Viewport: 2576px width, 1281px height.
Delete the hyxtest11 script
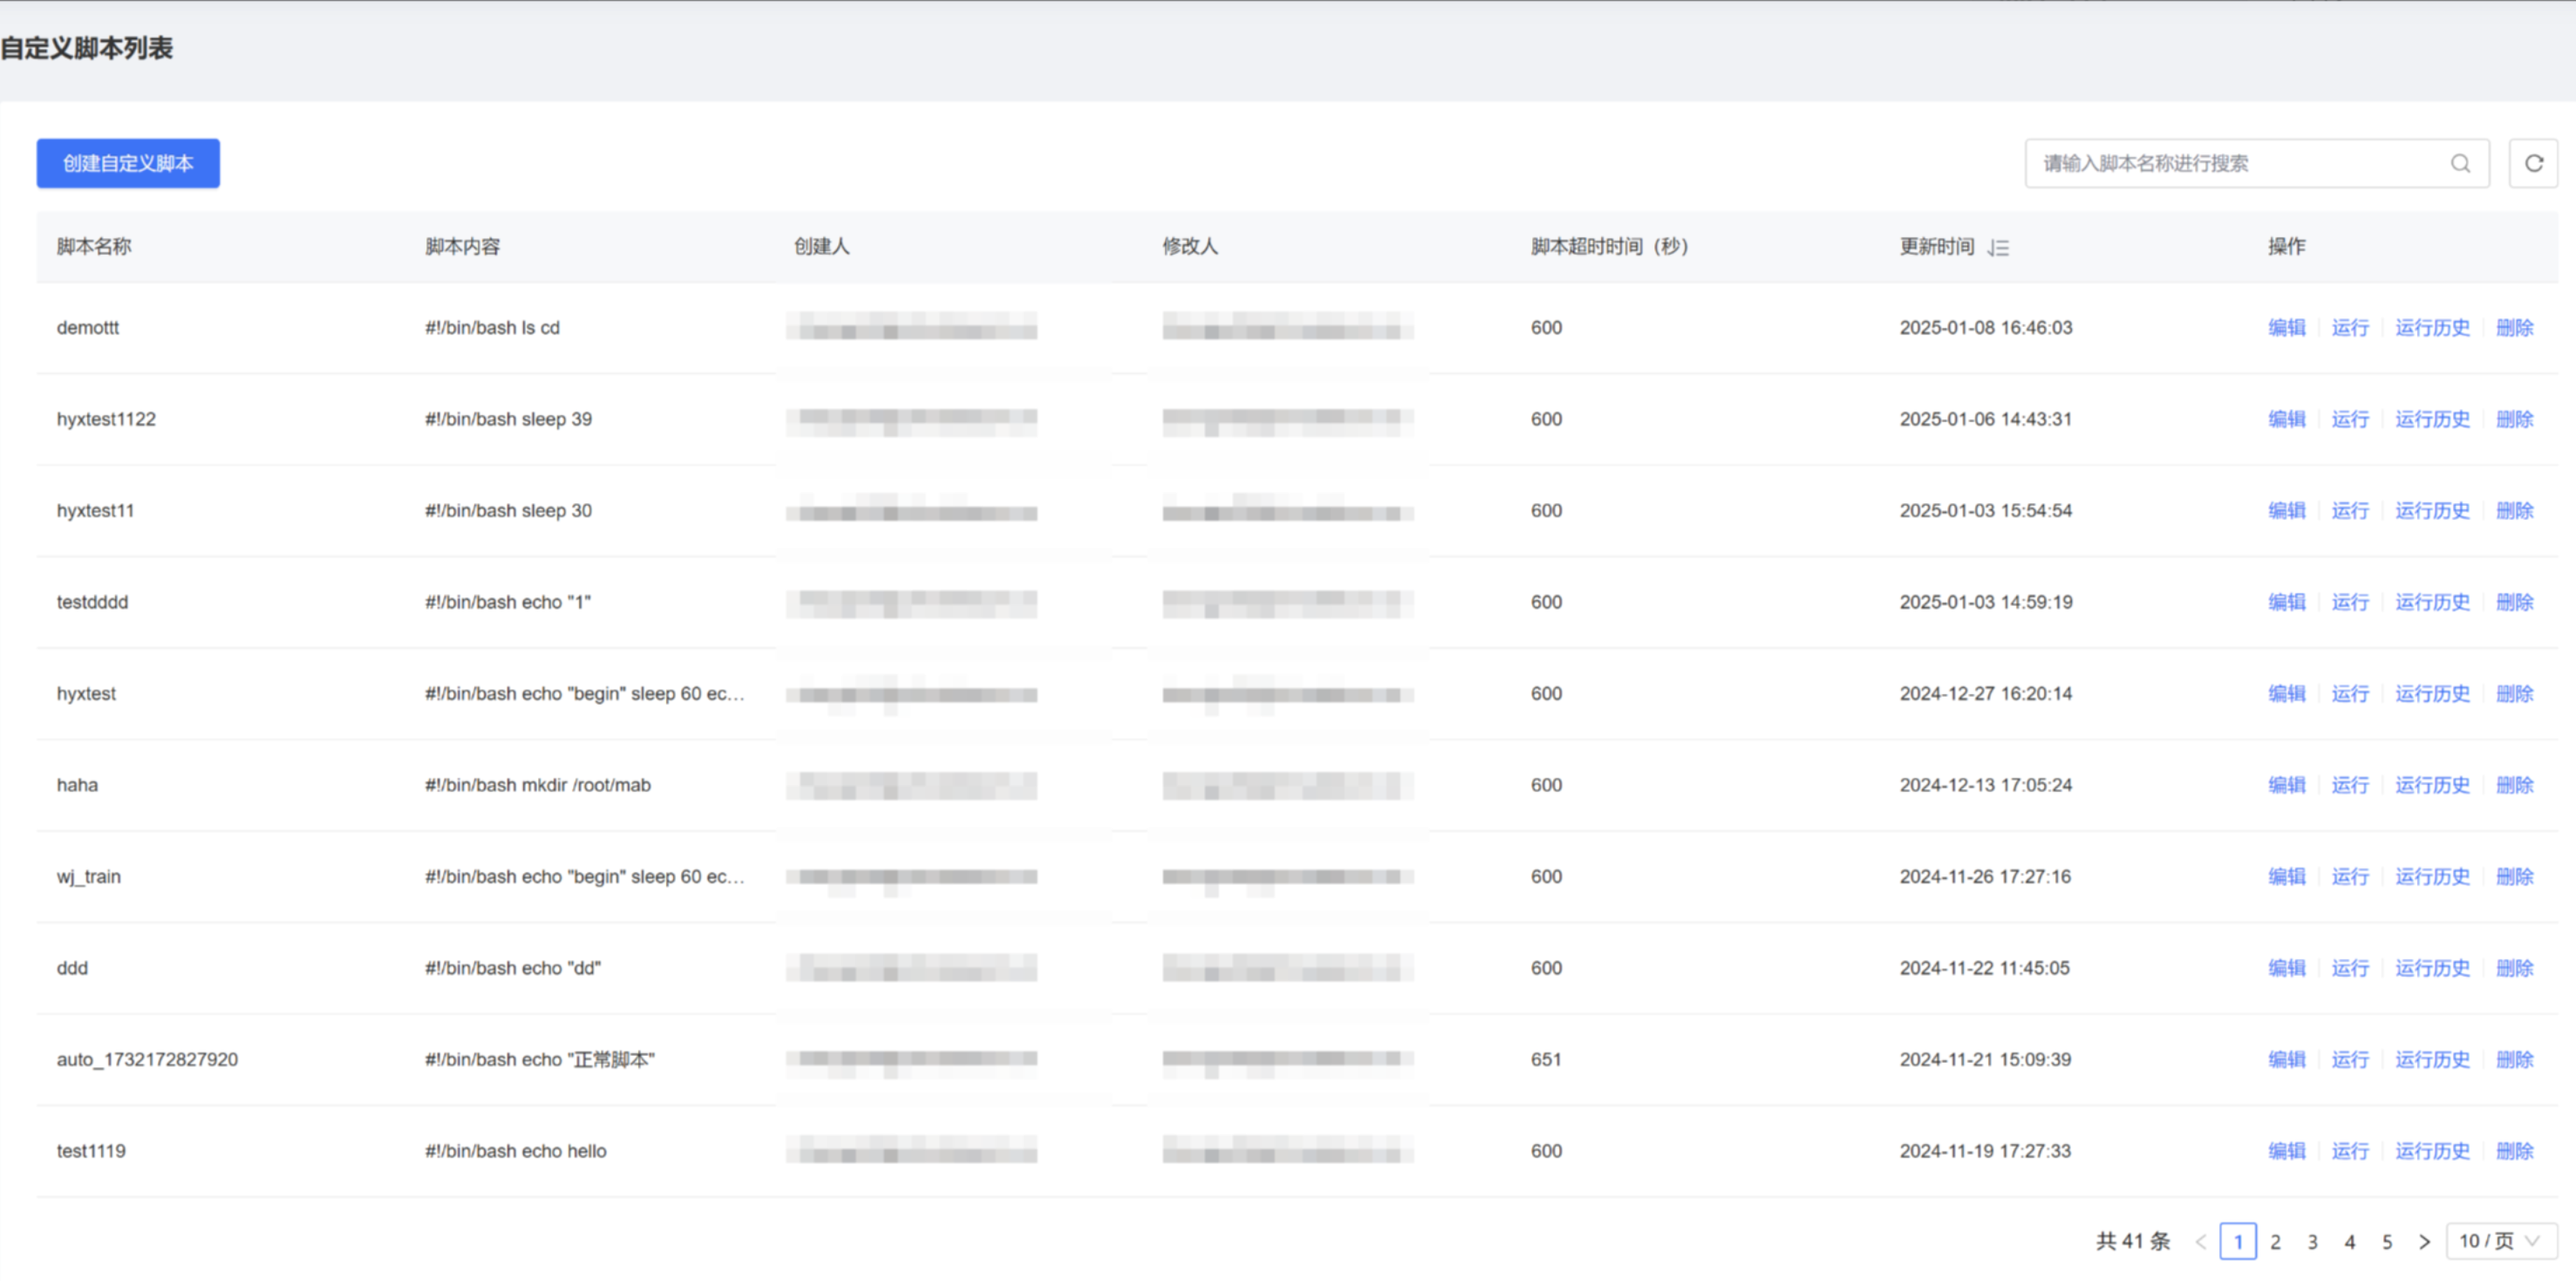pos(2514,510)
